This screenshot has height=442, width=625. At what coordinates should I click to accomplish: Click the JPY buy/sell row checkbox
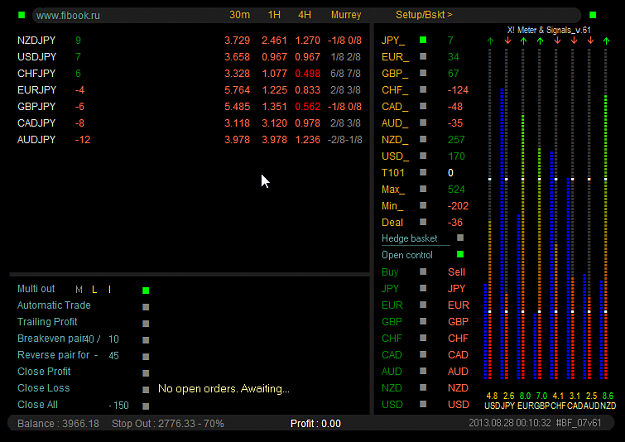click(423, 288)
